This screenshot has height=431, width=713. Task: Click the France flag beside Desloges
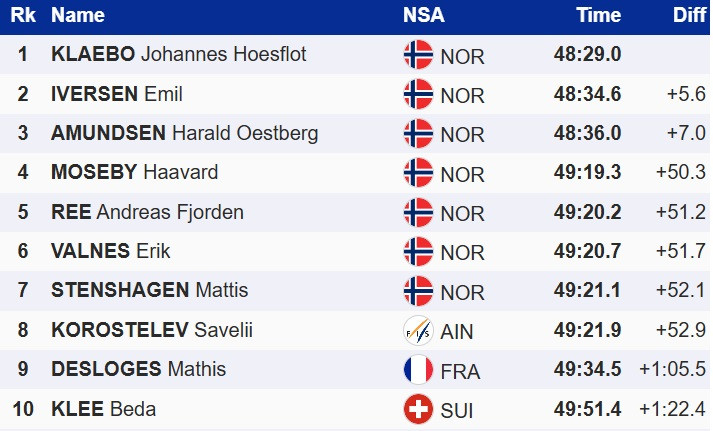418,370
